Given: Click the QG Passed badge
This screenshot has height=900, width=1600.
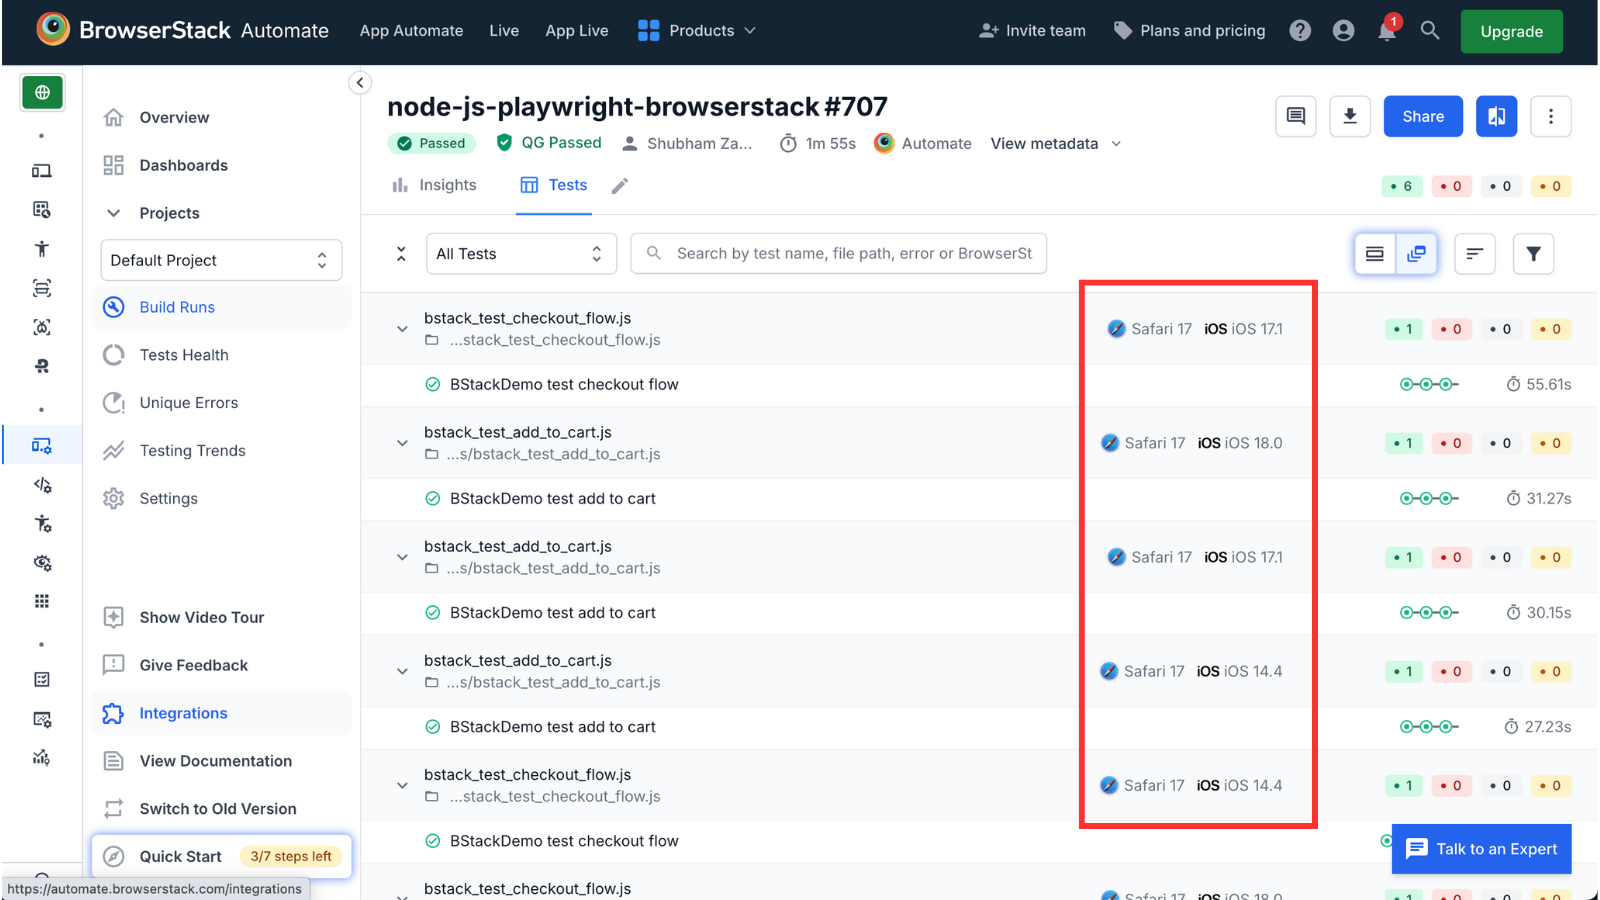Looking at the screenshot, I should coord(549,143).
